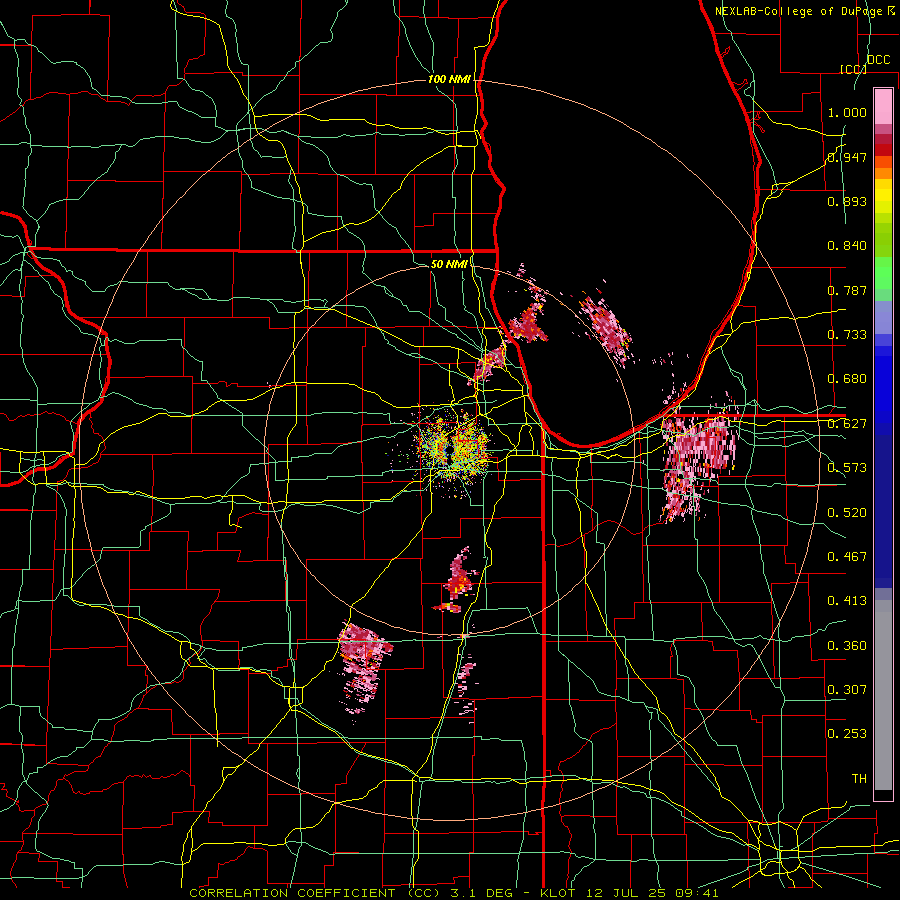Click the 1.000 scale value
The width and height of the screenshot is (900, 900).
(847, 112)
